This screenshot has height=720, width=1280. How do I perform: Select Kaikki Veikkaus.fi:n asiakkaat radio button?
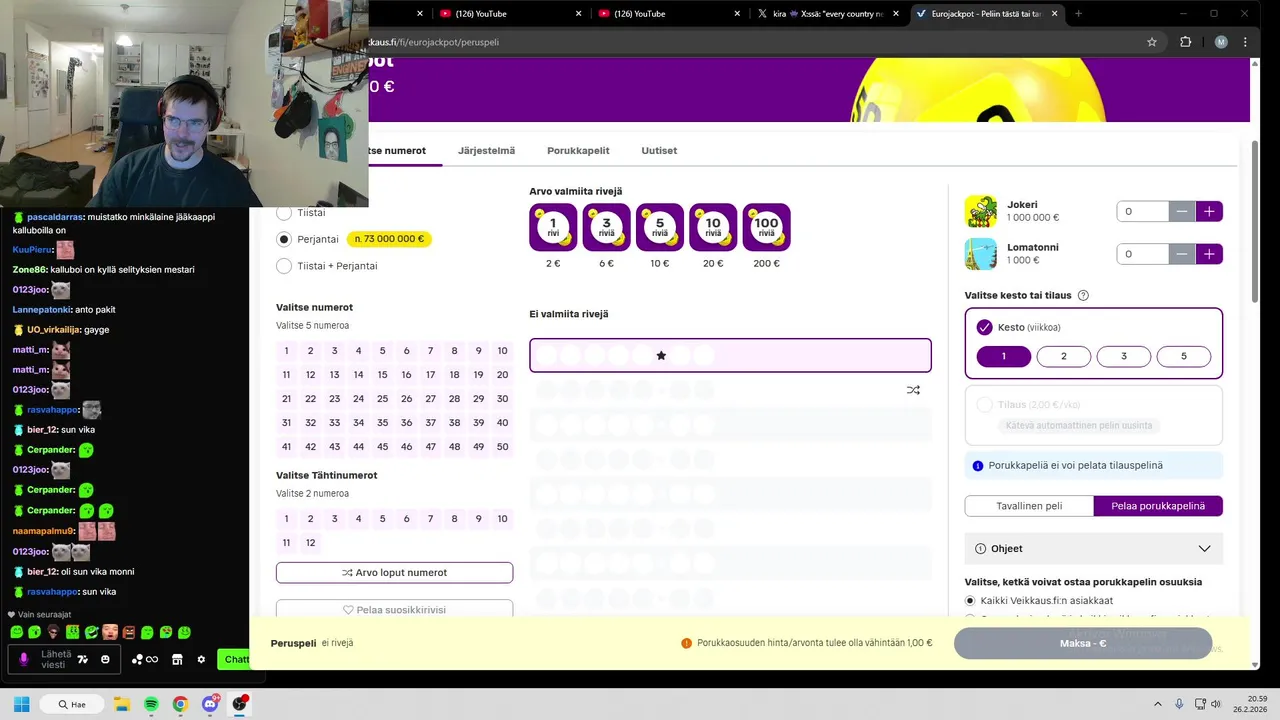click(x=970, y=600)
